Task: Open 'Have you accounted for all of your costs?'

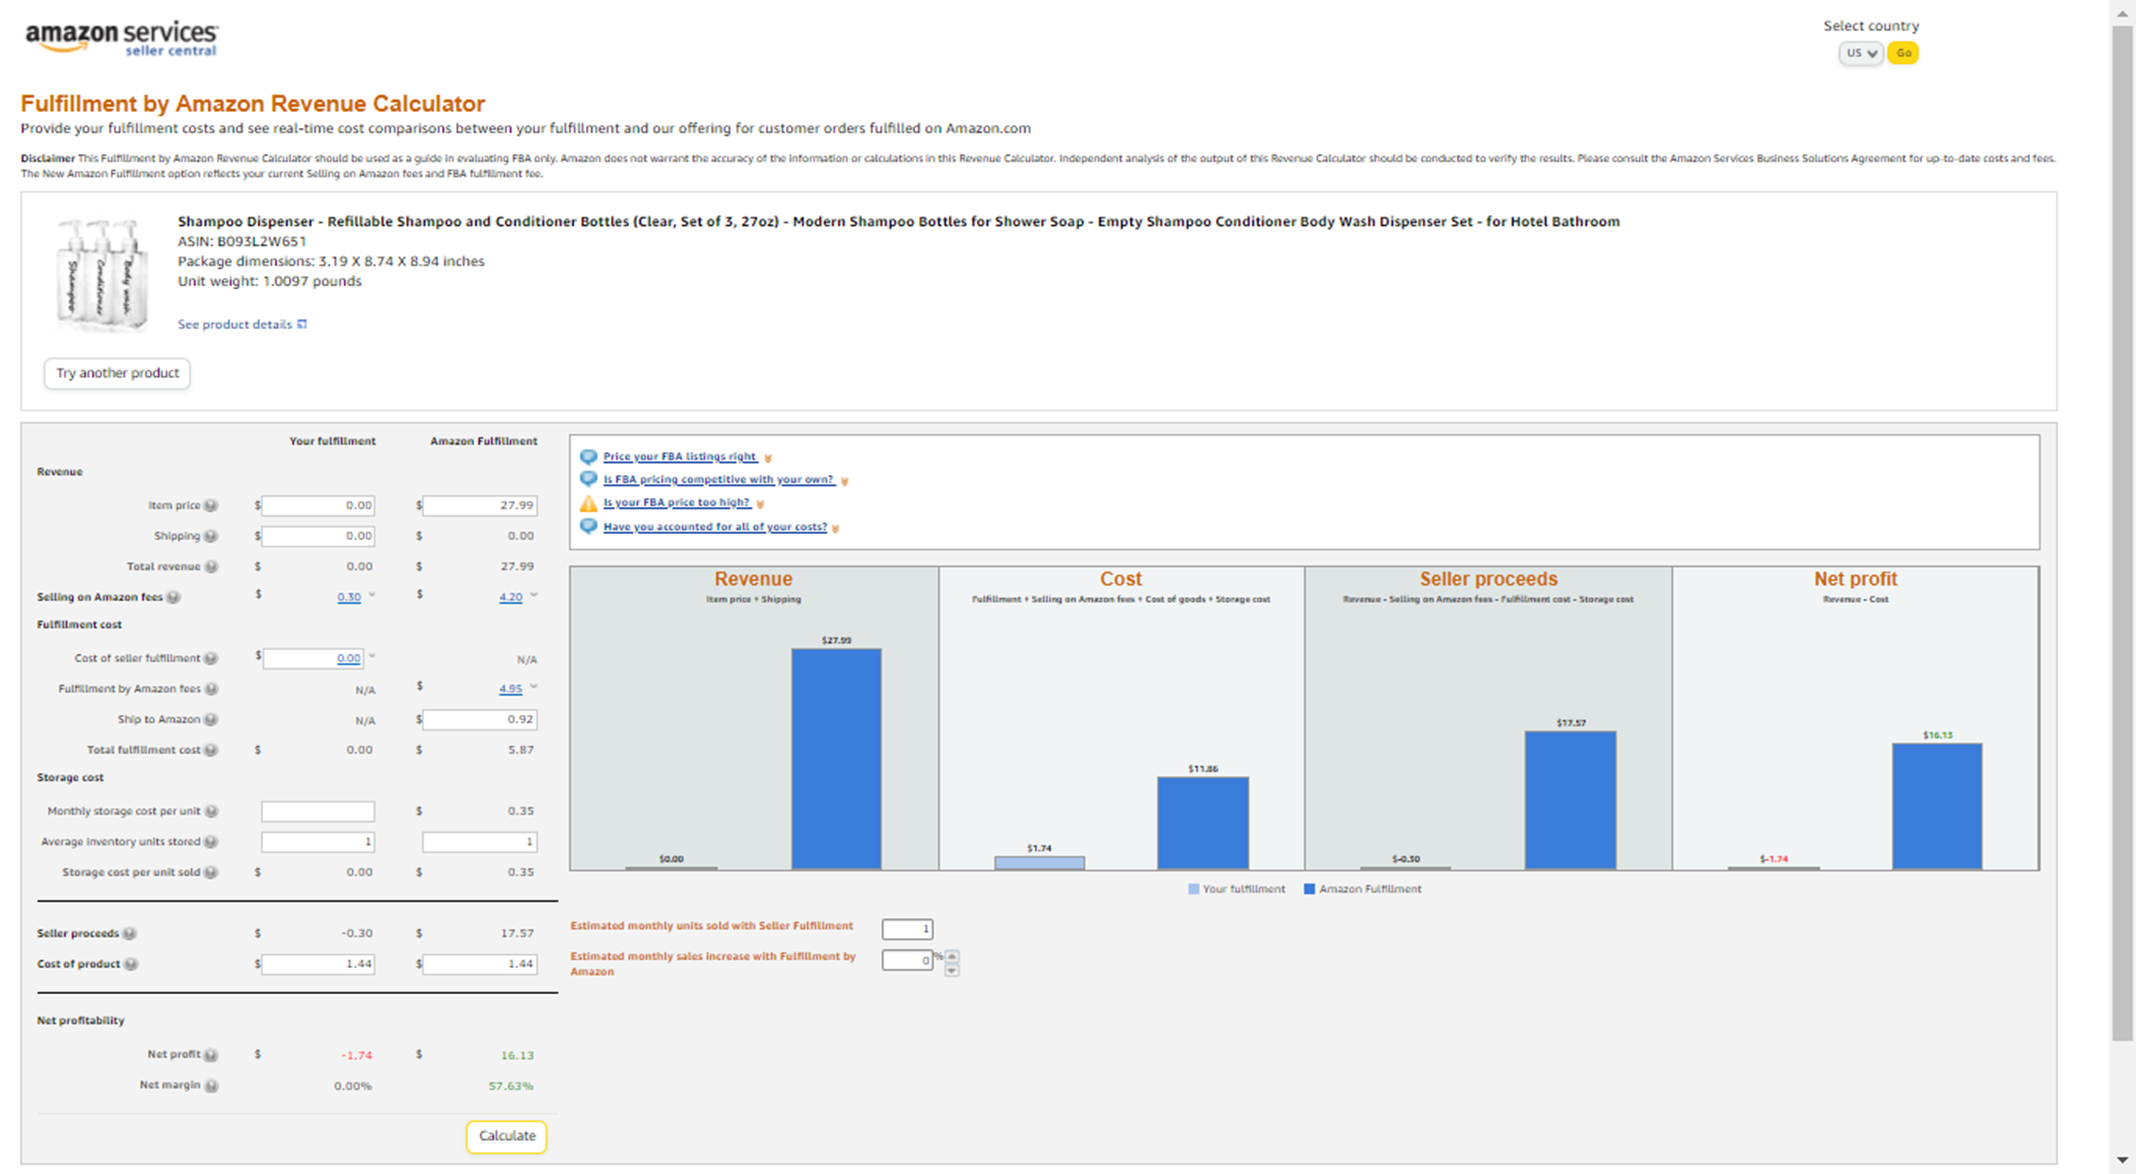Action: pos(714,527)
